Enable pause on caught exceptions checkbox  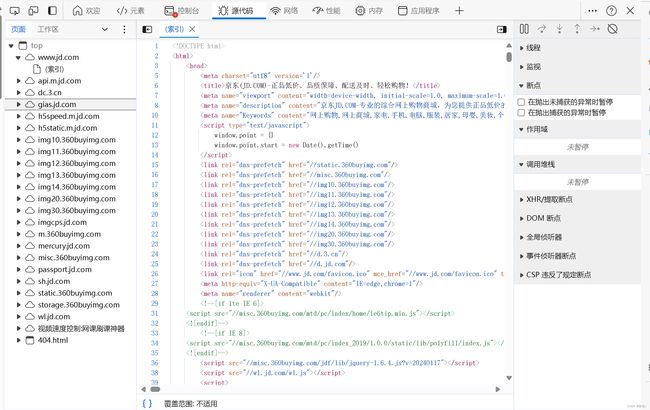[x=521, y=112]
